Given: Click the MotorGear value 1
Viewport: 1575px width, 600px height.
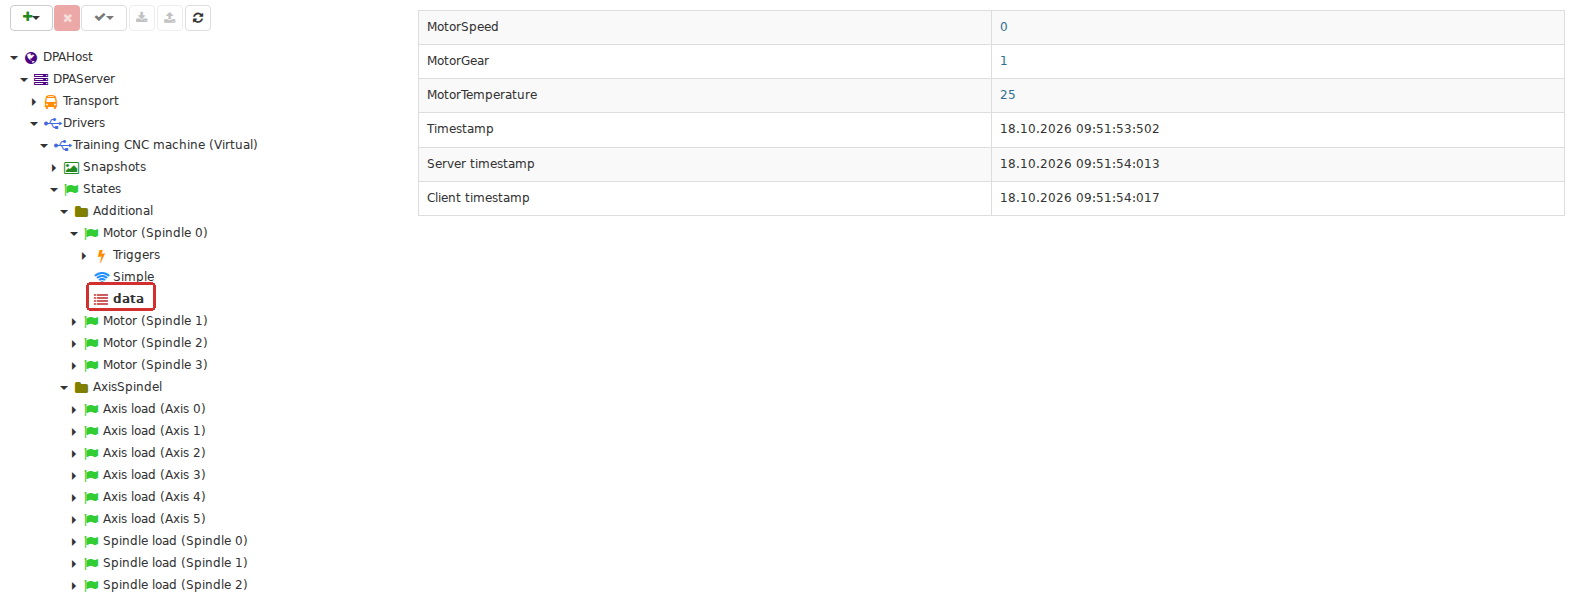Looking at the screenshot, I should [x=1004, y=61].
